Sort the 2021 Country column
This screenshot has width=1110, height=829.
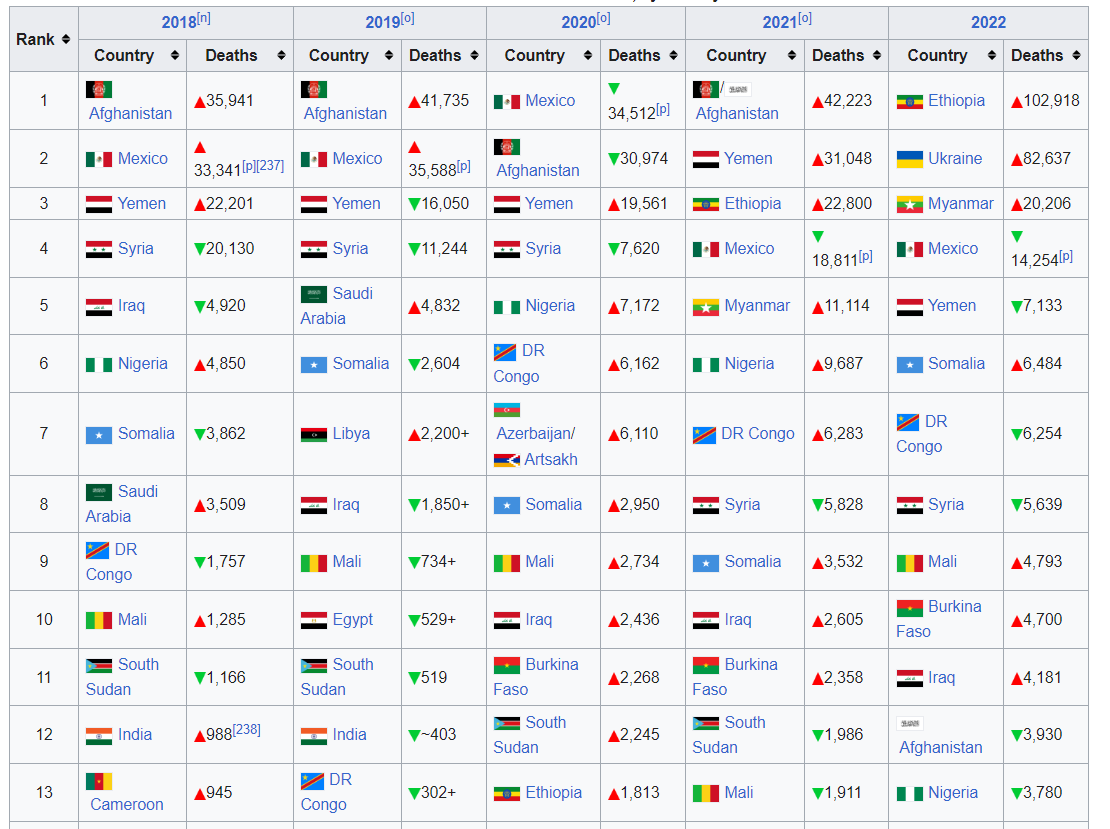(x=791, y=55)
